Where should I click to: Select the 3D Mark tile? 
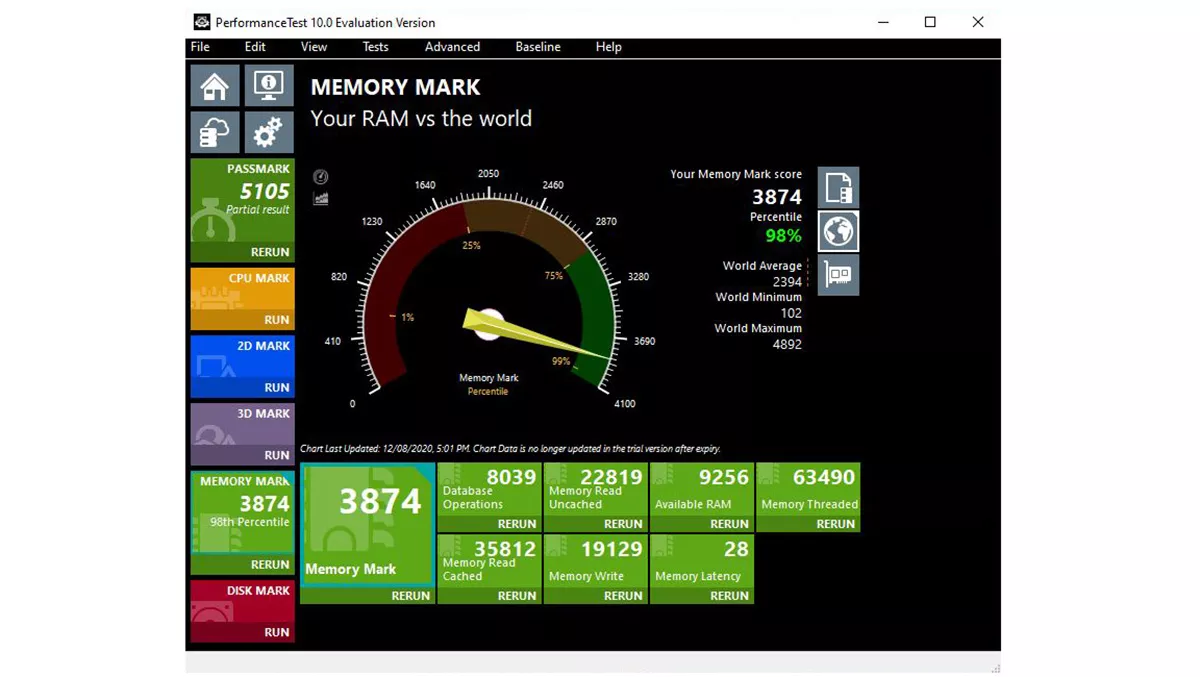[x=242, y=425]
